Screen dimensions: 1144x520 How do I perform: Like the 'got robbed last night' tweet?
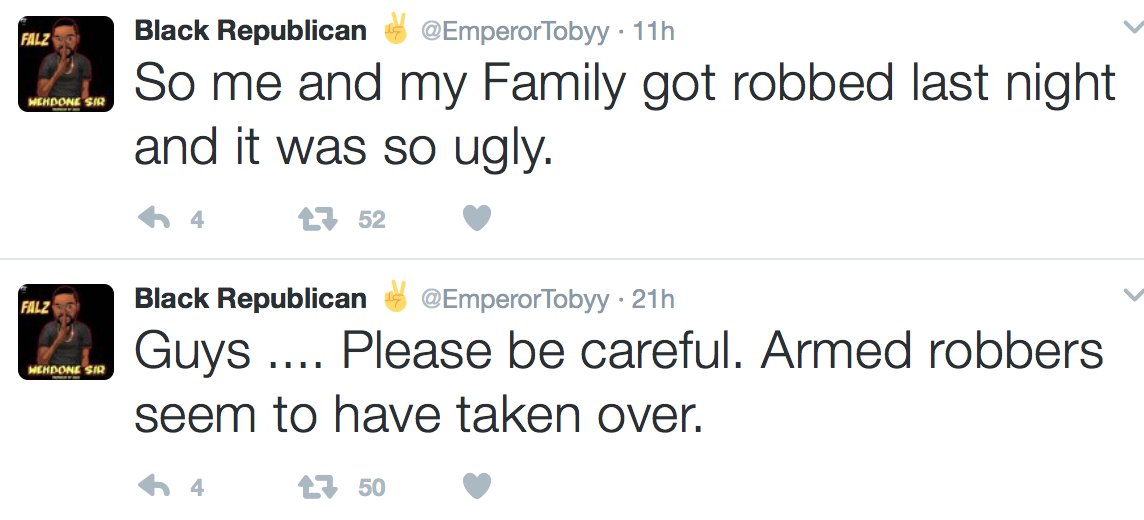point(477,219)
